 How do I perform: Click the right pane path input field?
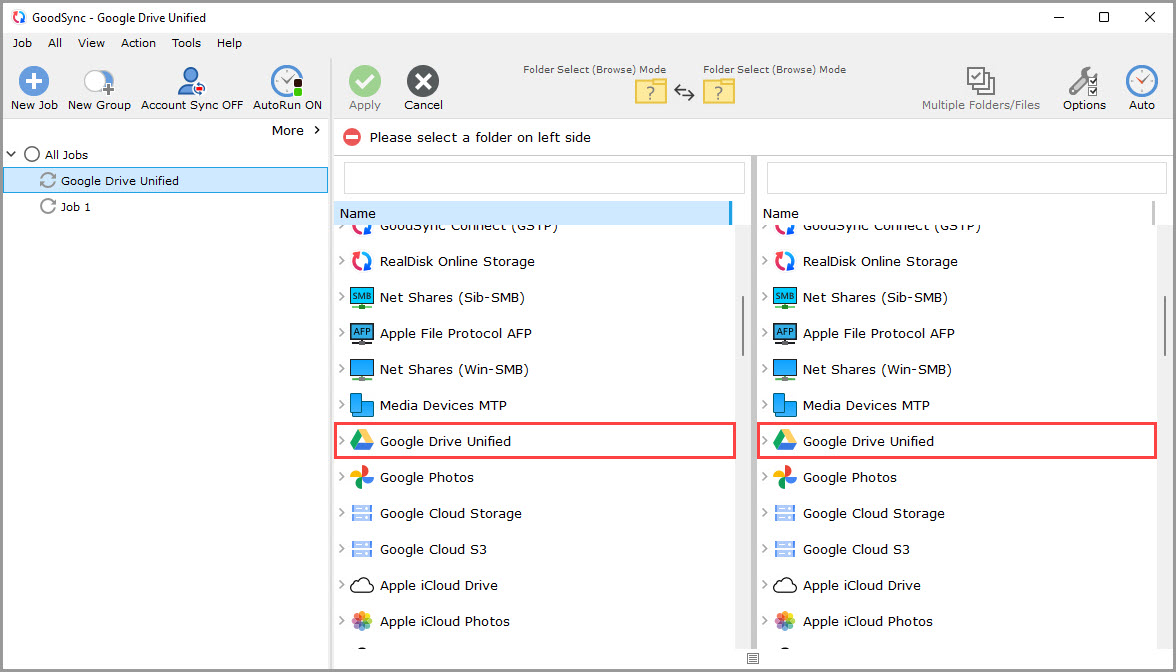click(x=966, y=178)
